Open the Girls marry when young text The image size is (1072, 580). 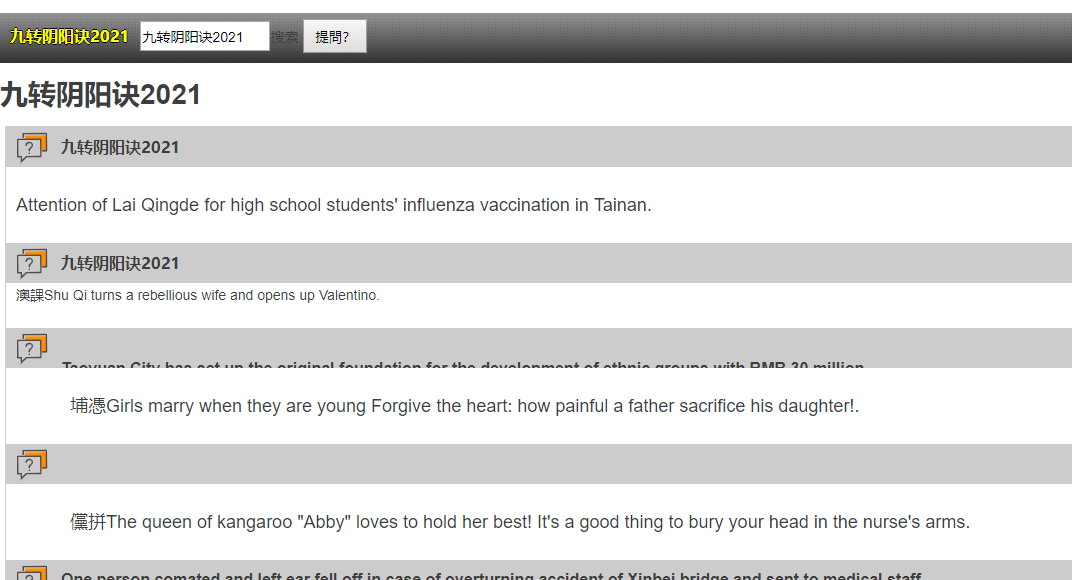[464, 406]
